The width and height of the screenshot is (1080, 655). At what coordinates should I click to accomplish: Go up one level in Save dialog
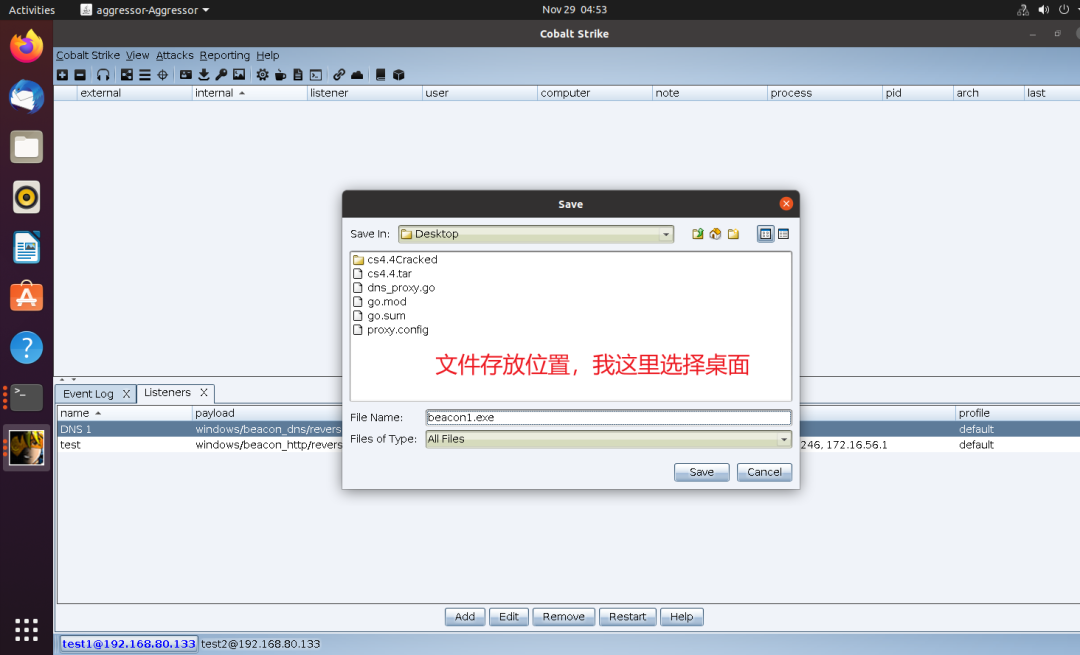(698, 234)
